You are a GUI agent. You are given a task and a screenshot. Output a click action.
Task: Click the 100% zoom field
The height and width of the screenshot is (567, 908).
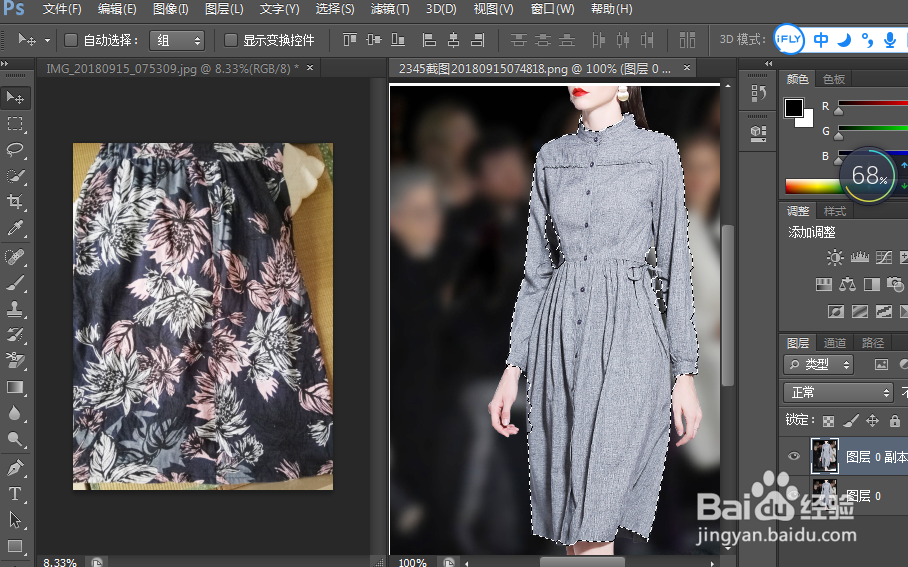point(412,562)
